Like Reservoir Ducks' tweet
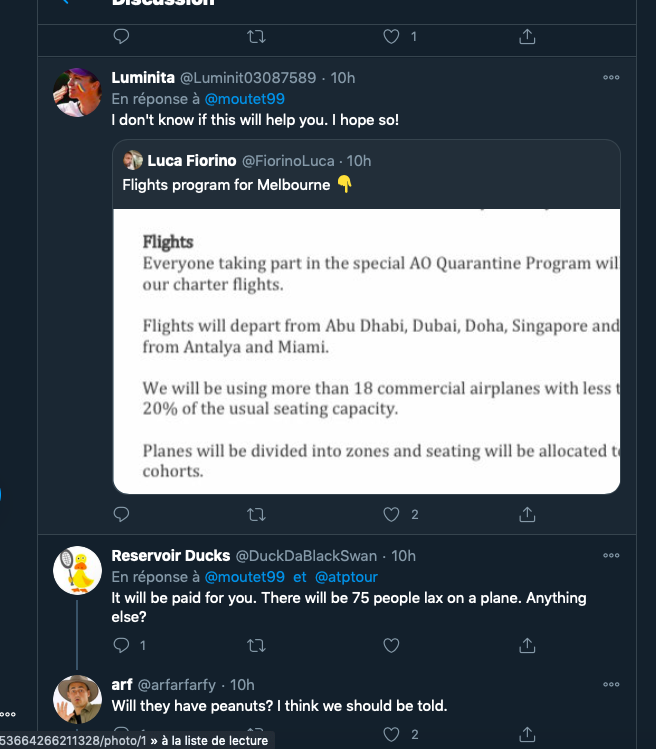Screen dimensions: 656x749 pyautogui.click(x=392, y=645)
